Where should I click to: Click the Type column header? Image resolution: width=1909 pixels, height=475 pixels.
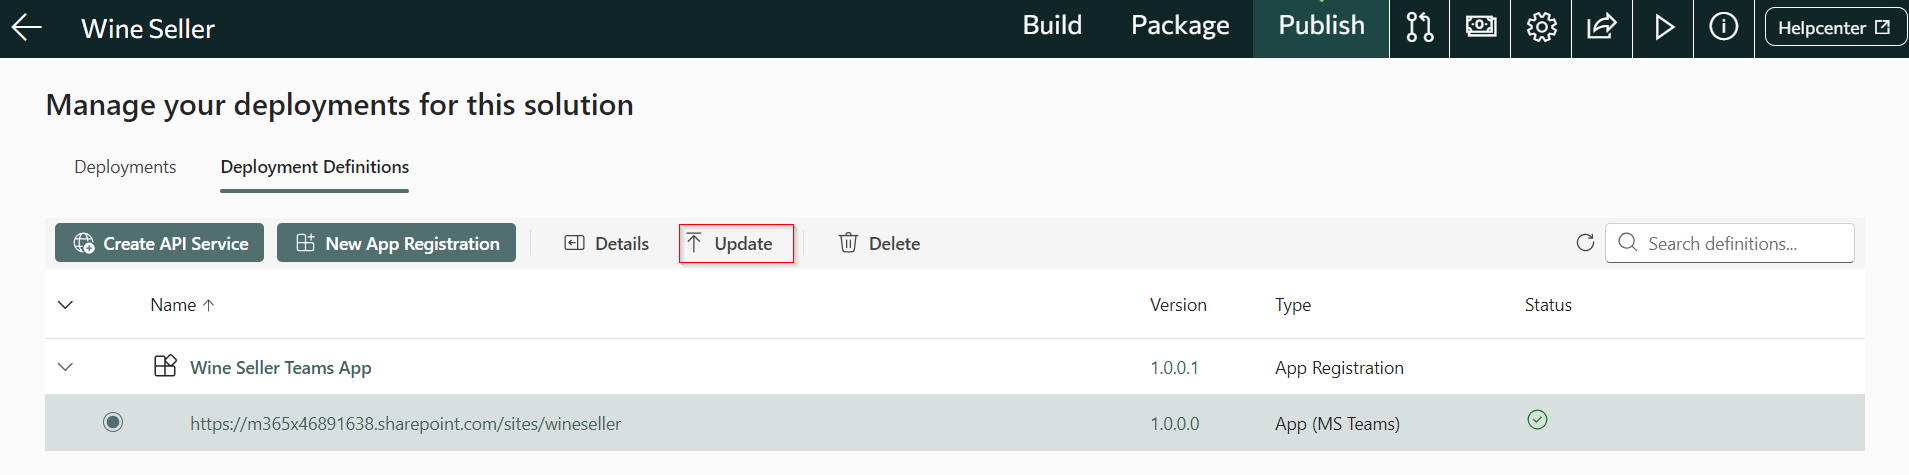tap(1293, 305)
